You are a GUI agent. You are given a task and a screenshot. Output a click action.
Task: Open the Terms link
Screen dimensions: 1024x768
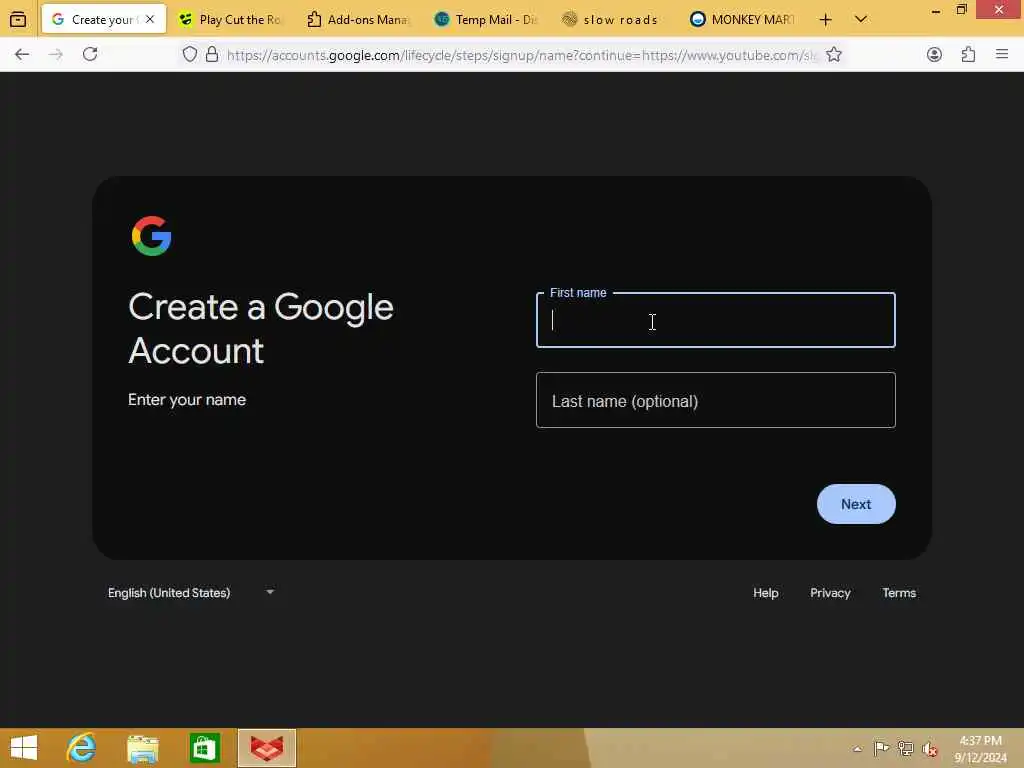click(899, 593)
